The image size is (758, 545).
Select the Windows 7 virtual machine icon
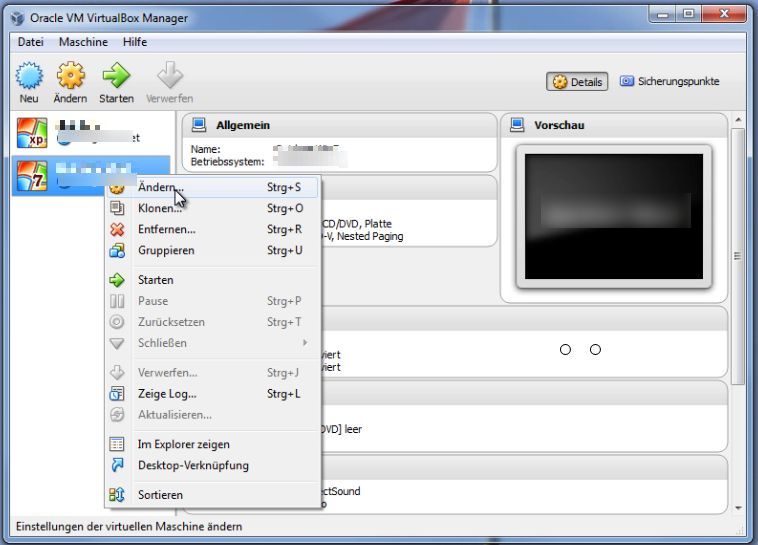click(33, 174)
